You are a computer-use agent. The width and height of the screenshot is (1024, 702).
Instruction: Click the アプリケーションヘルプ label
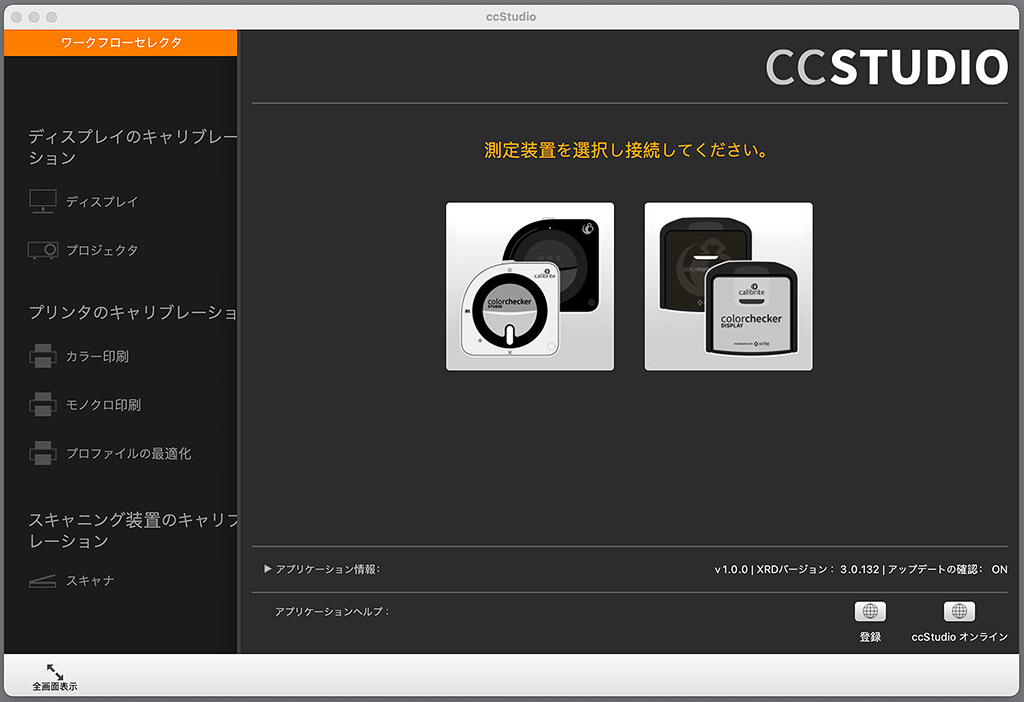tap(332, 611)
